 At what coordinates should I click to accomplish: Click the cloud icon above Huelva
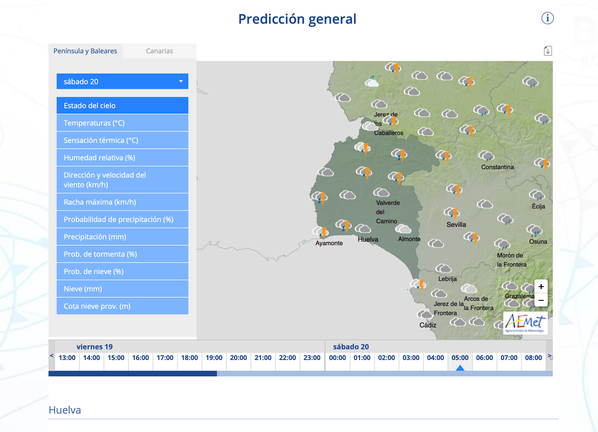(x=363, y=229)
